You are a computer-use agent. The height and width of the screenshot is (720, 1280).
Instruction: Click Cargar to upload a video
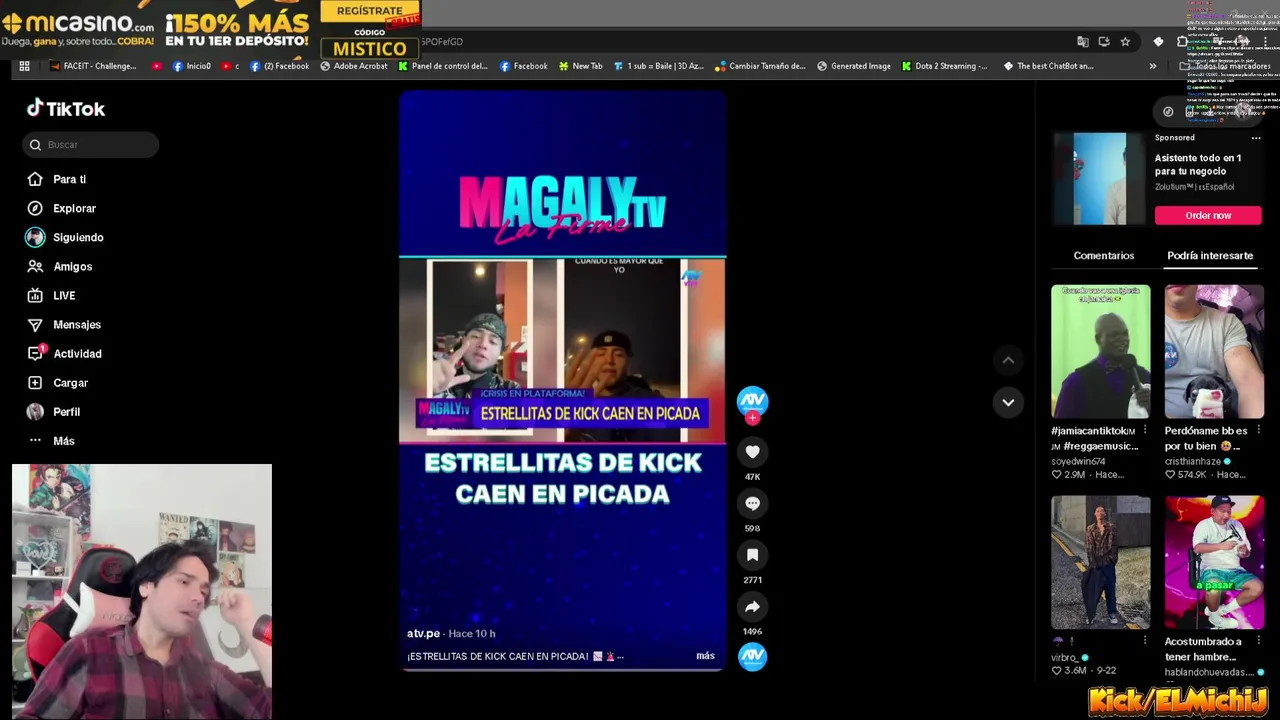pyautogui.click(x=70, y=382)
